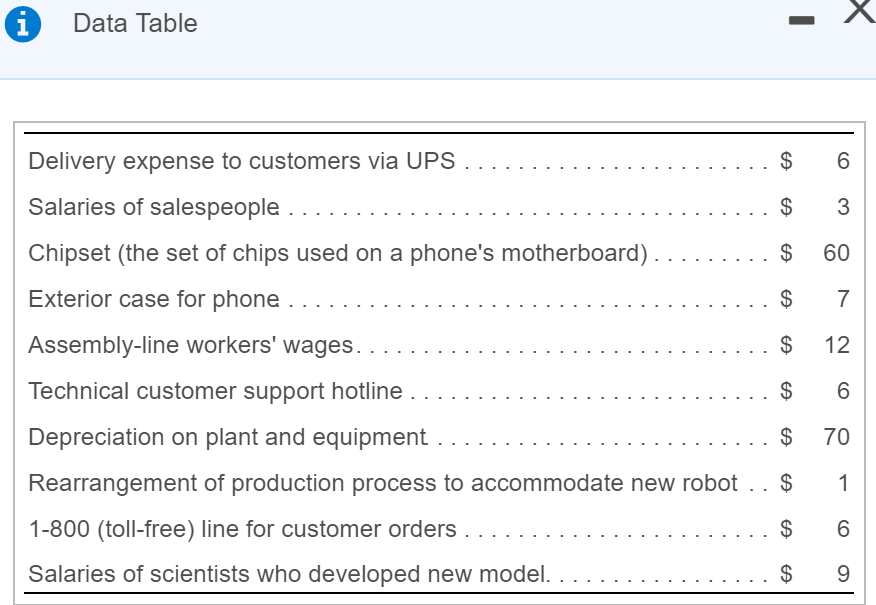
Task: Click the blue info icon
Action: (x=23, y=25)
